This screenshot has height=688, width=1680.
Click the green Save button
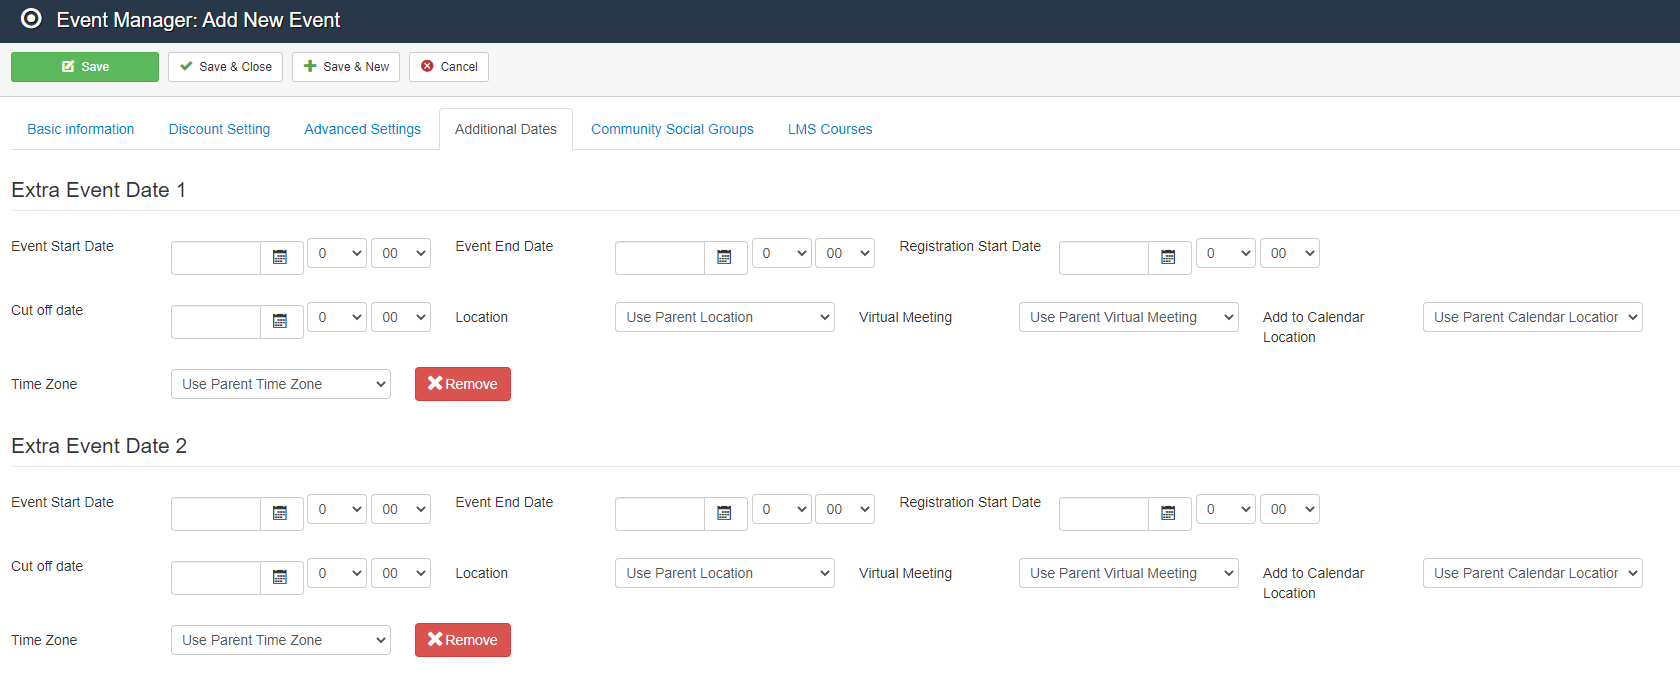(85, 67)
